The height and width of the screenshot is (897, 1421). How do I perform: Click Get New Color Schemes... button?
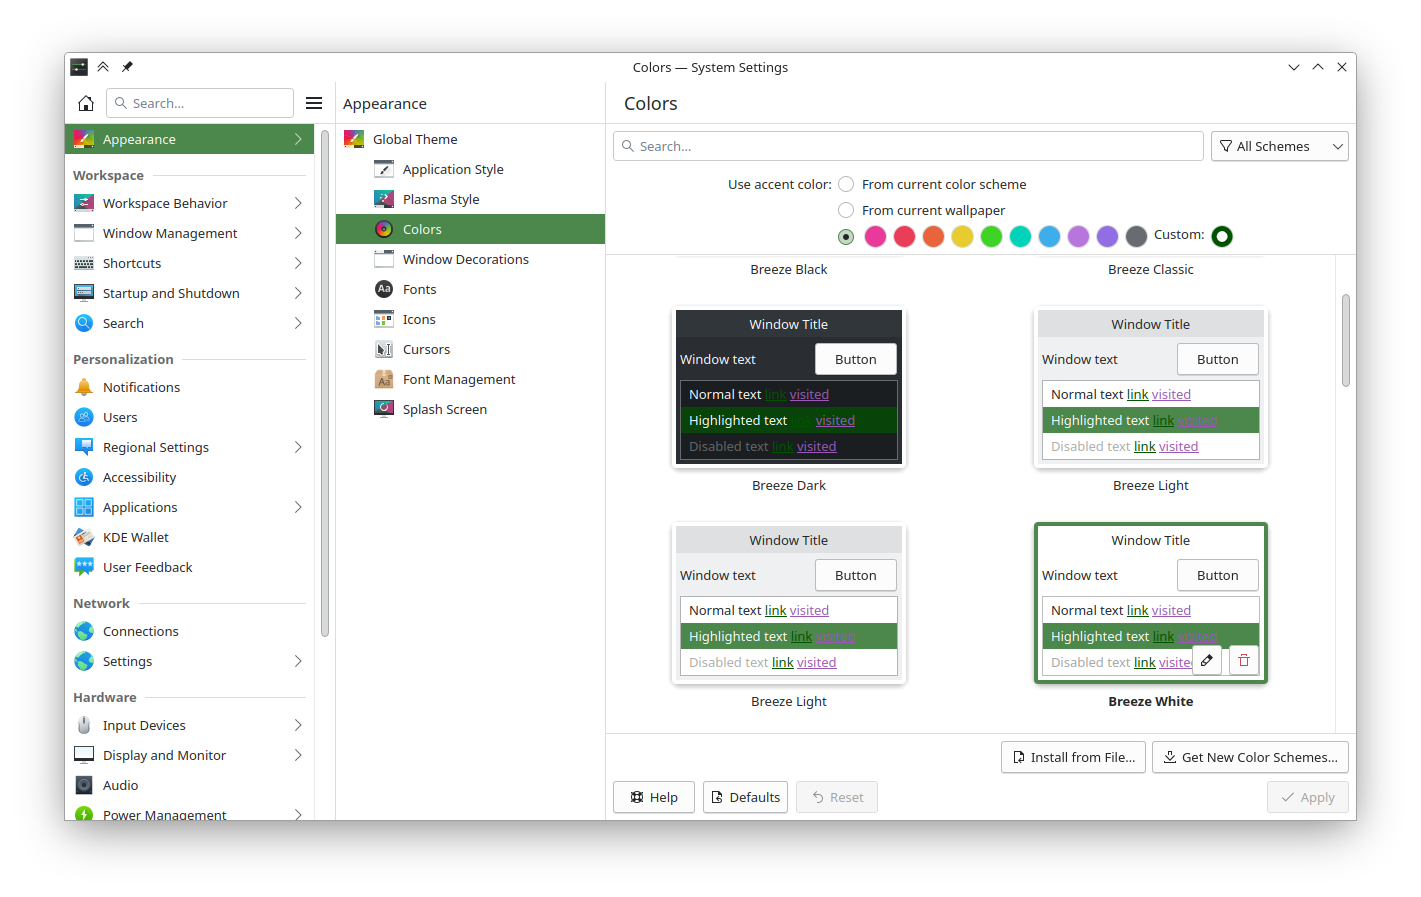1250,757
